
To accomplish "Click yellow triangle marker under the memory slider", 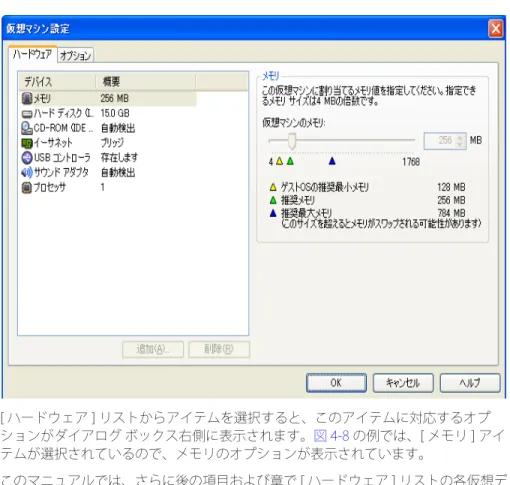I will coord(280,162).
